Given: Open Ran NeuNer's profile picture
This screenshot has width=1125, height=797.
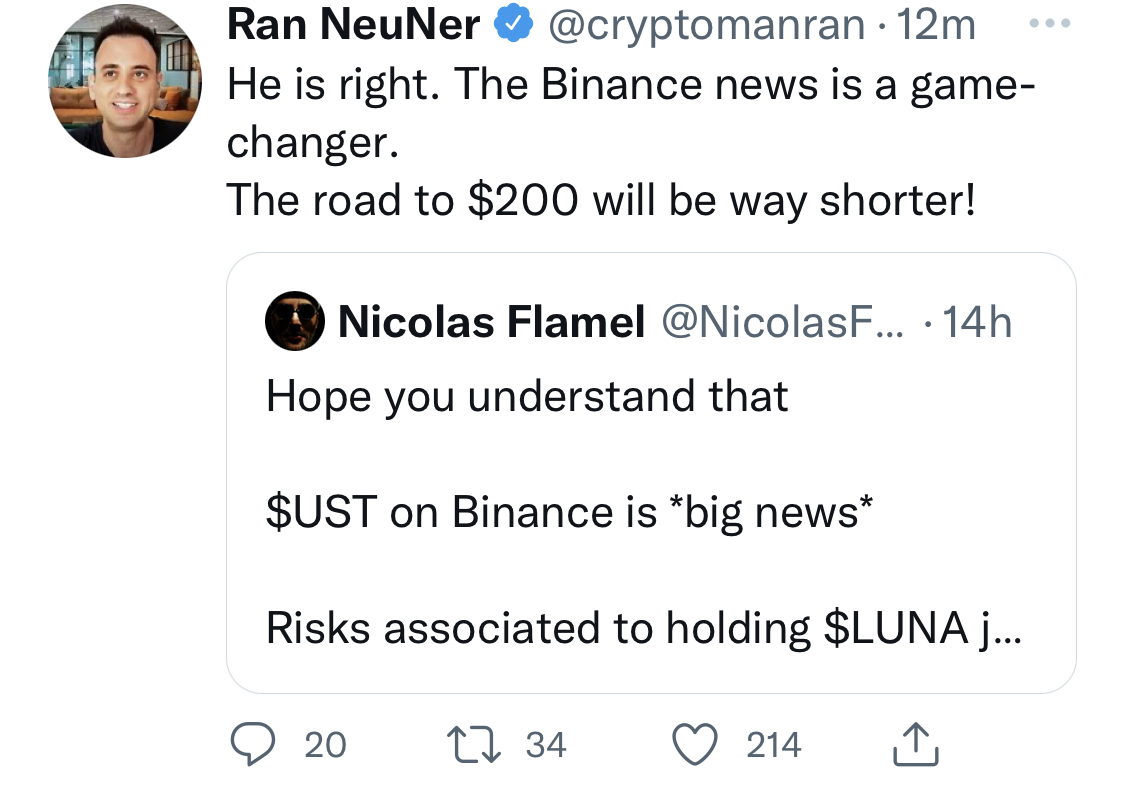Looking at the screenshot, I should click(x=125, y=81).
